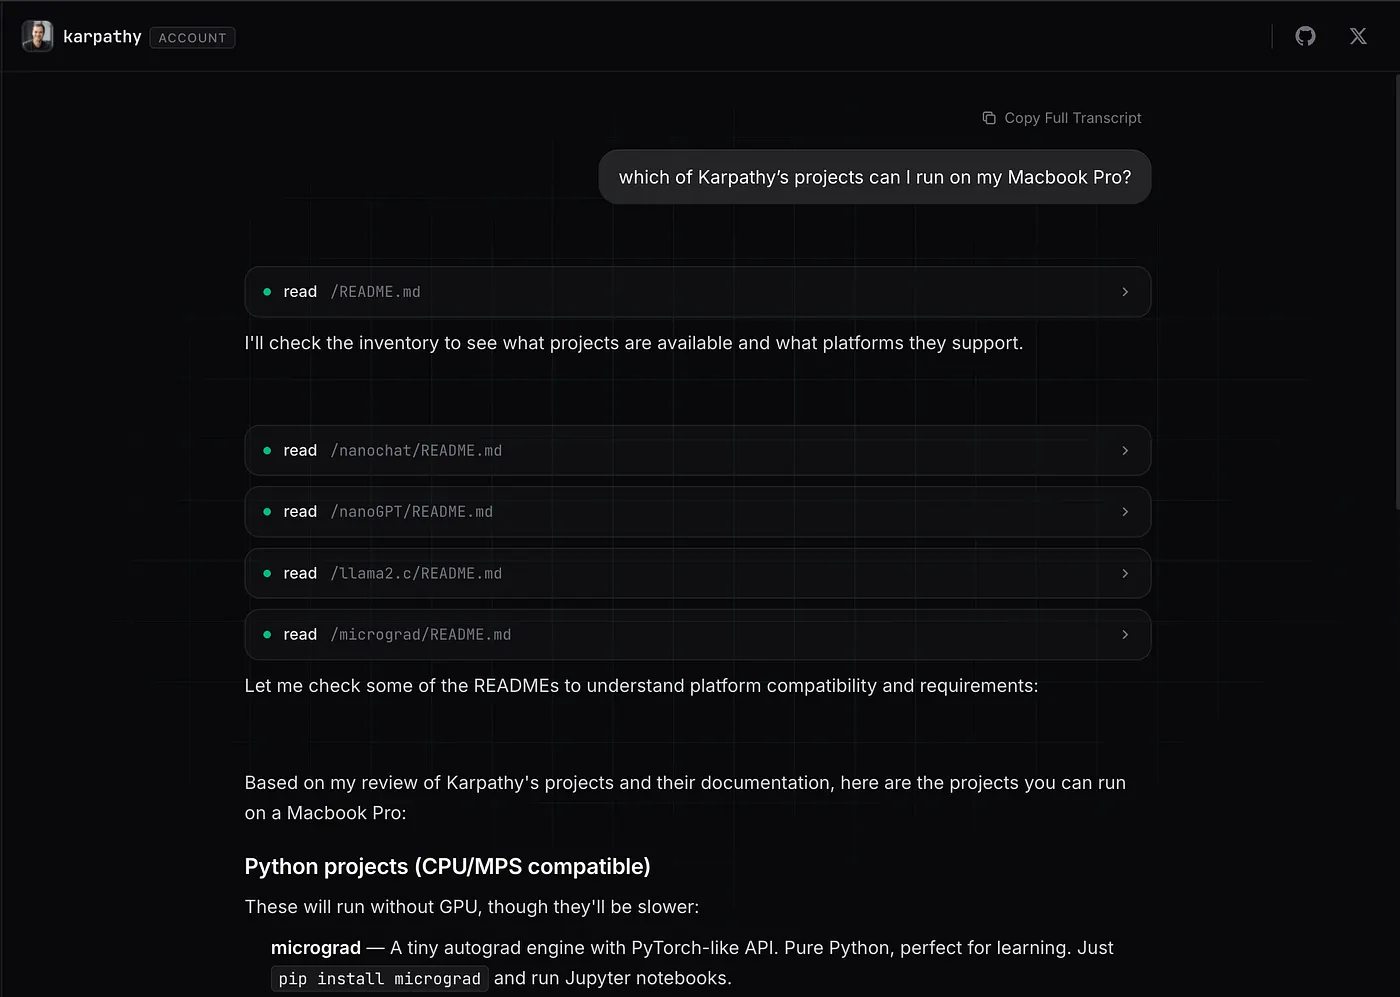Click the pip install micrograd code snippet

(379, 979)
